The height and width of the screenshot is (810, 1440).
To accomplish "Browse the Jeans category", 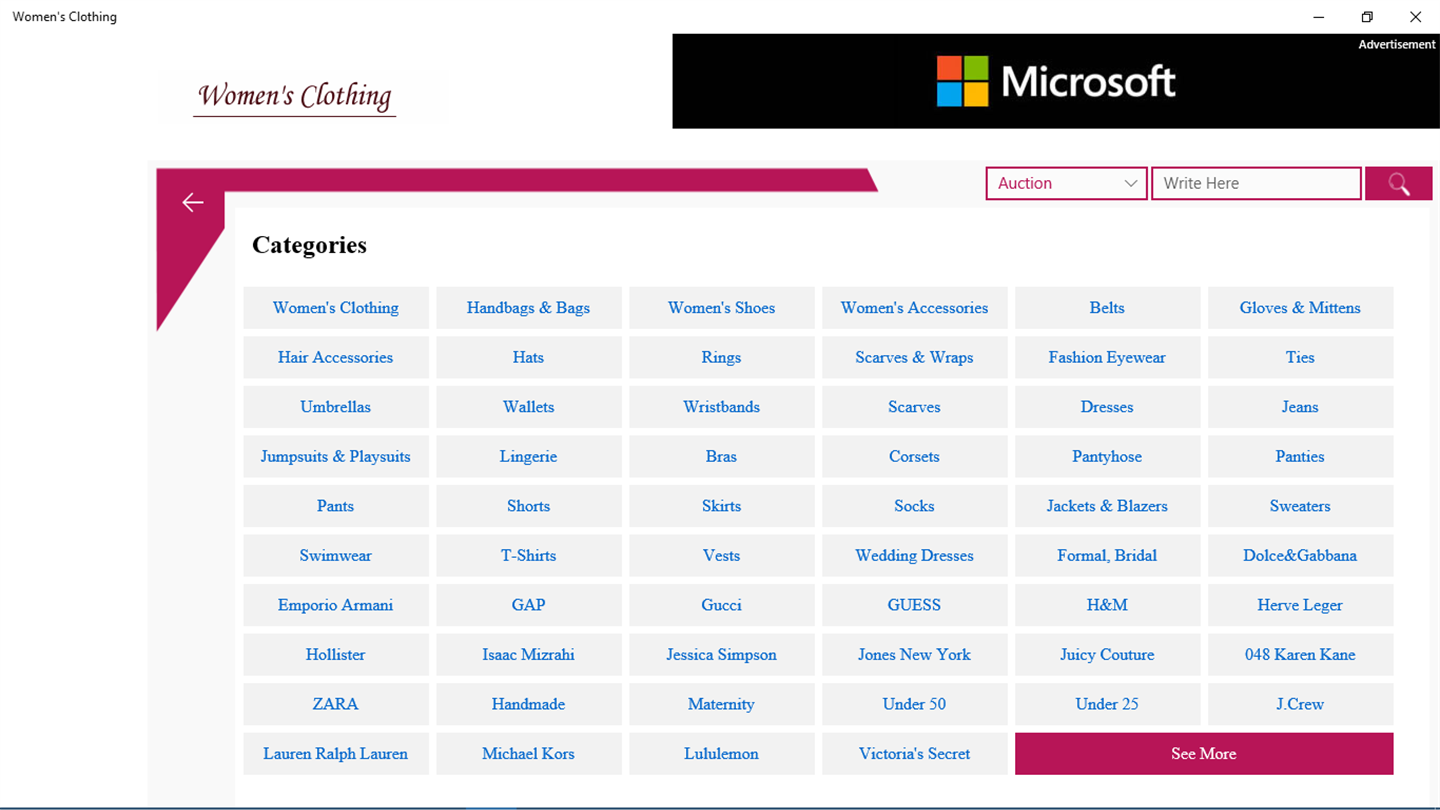I will pyautogui.click(x=1301, y=407).
